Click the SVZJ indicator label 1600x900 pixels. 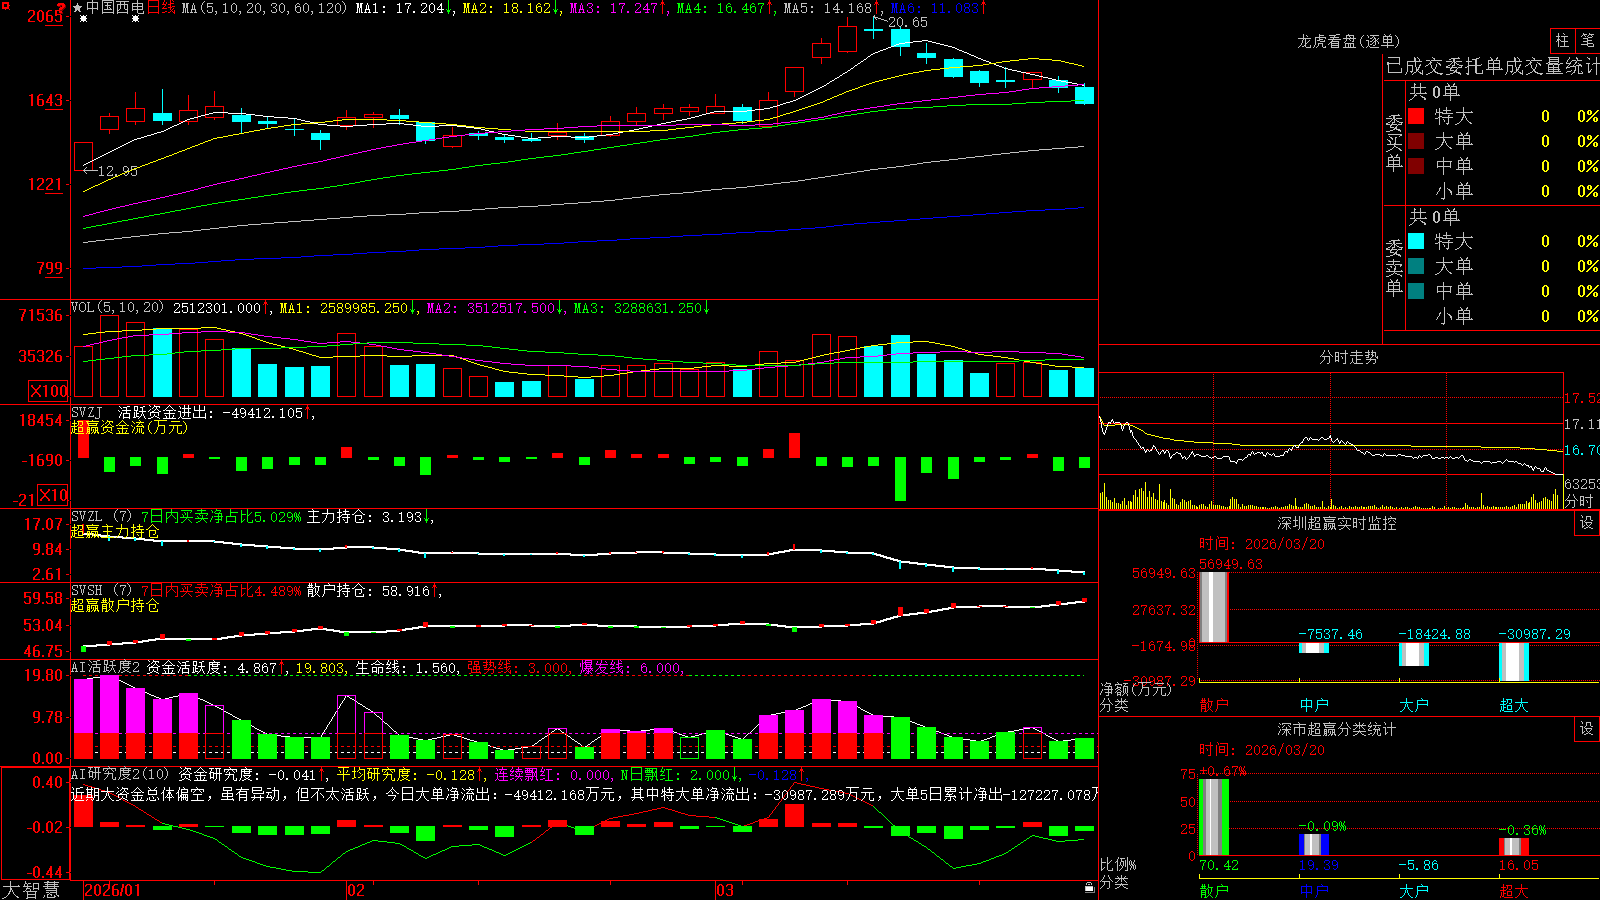pyautogui.click(x=87, y=413)
